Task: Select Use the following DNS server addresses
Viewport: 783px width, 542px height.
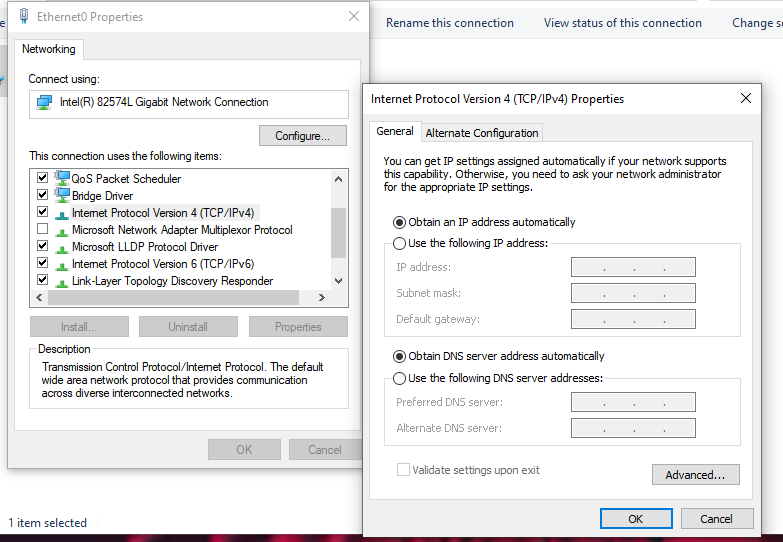Action: tap(400, 378)
